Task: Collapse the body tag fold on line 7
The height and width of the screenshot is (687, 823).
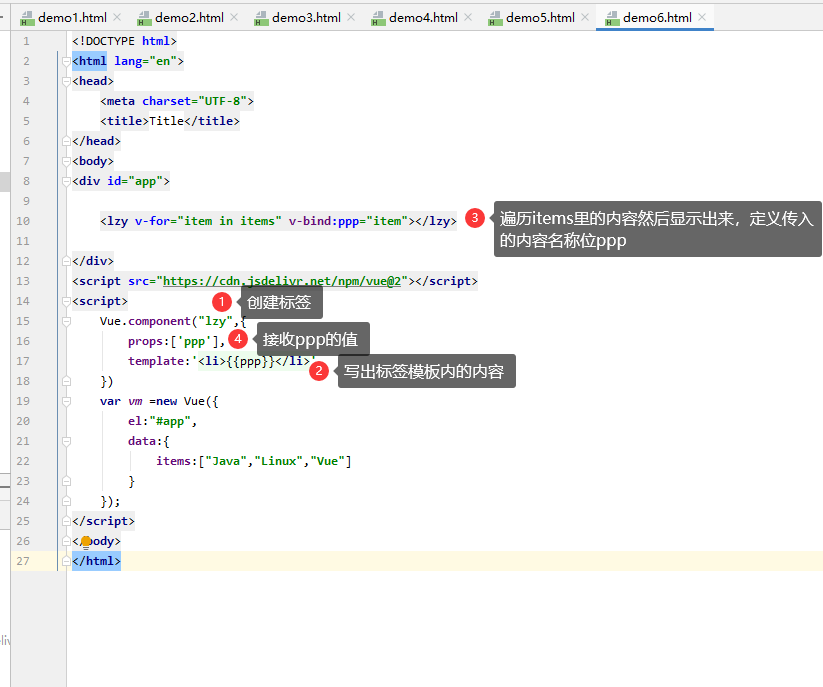Action: 66,161
